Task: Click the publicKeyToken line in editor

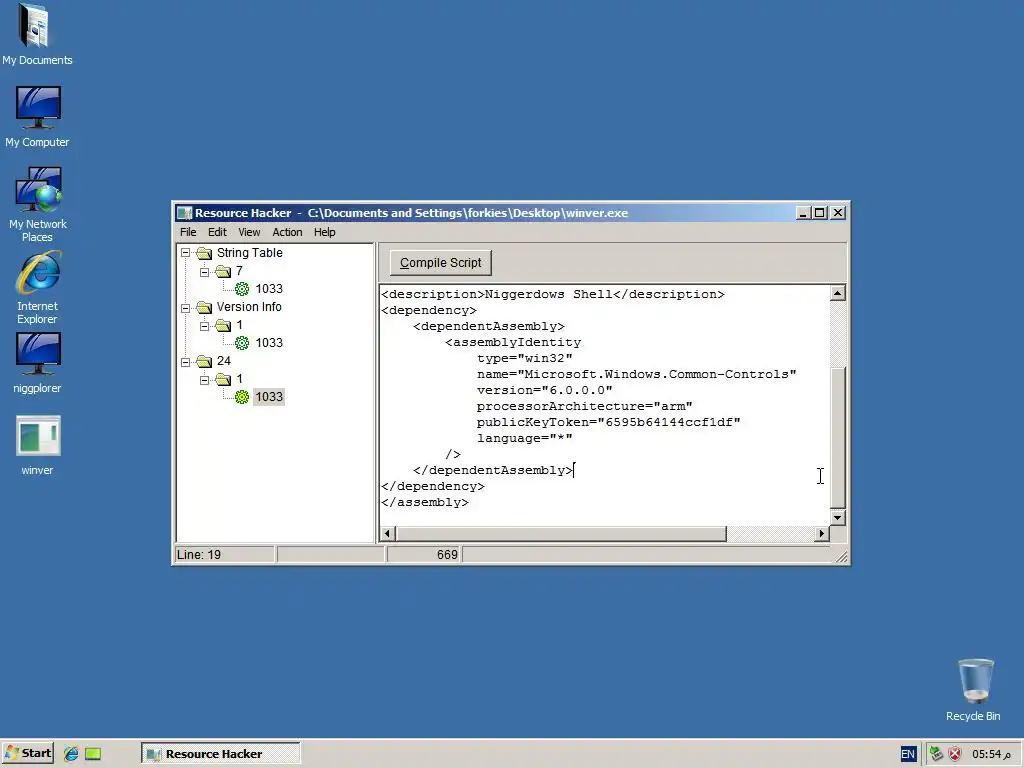Action: click(609, 422)
